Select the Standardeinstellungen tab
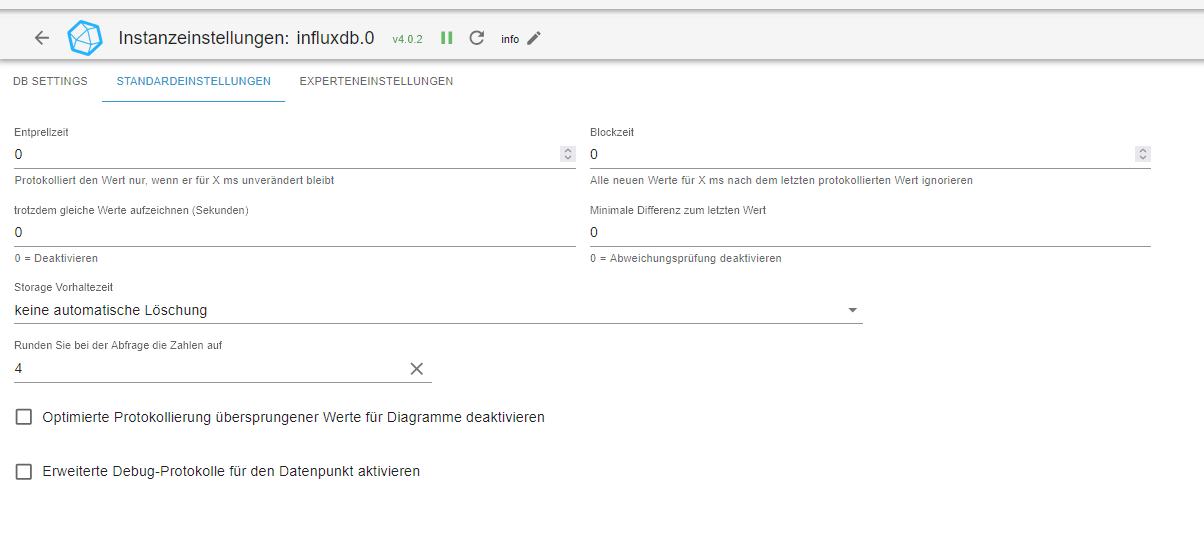Viewport: 1204px width, 559px height. tap(193, 81)
